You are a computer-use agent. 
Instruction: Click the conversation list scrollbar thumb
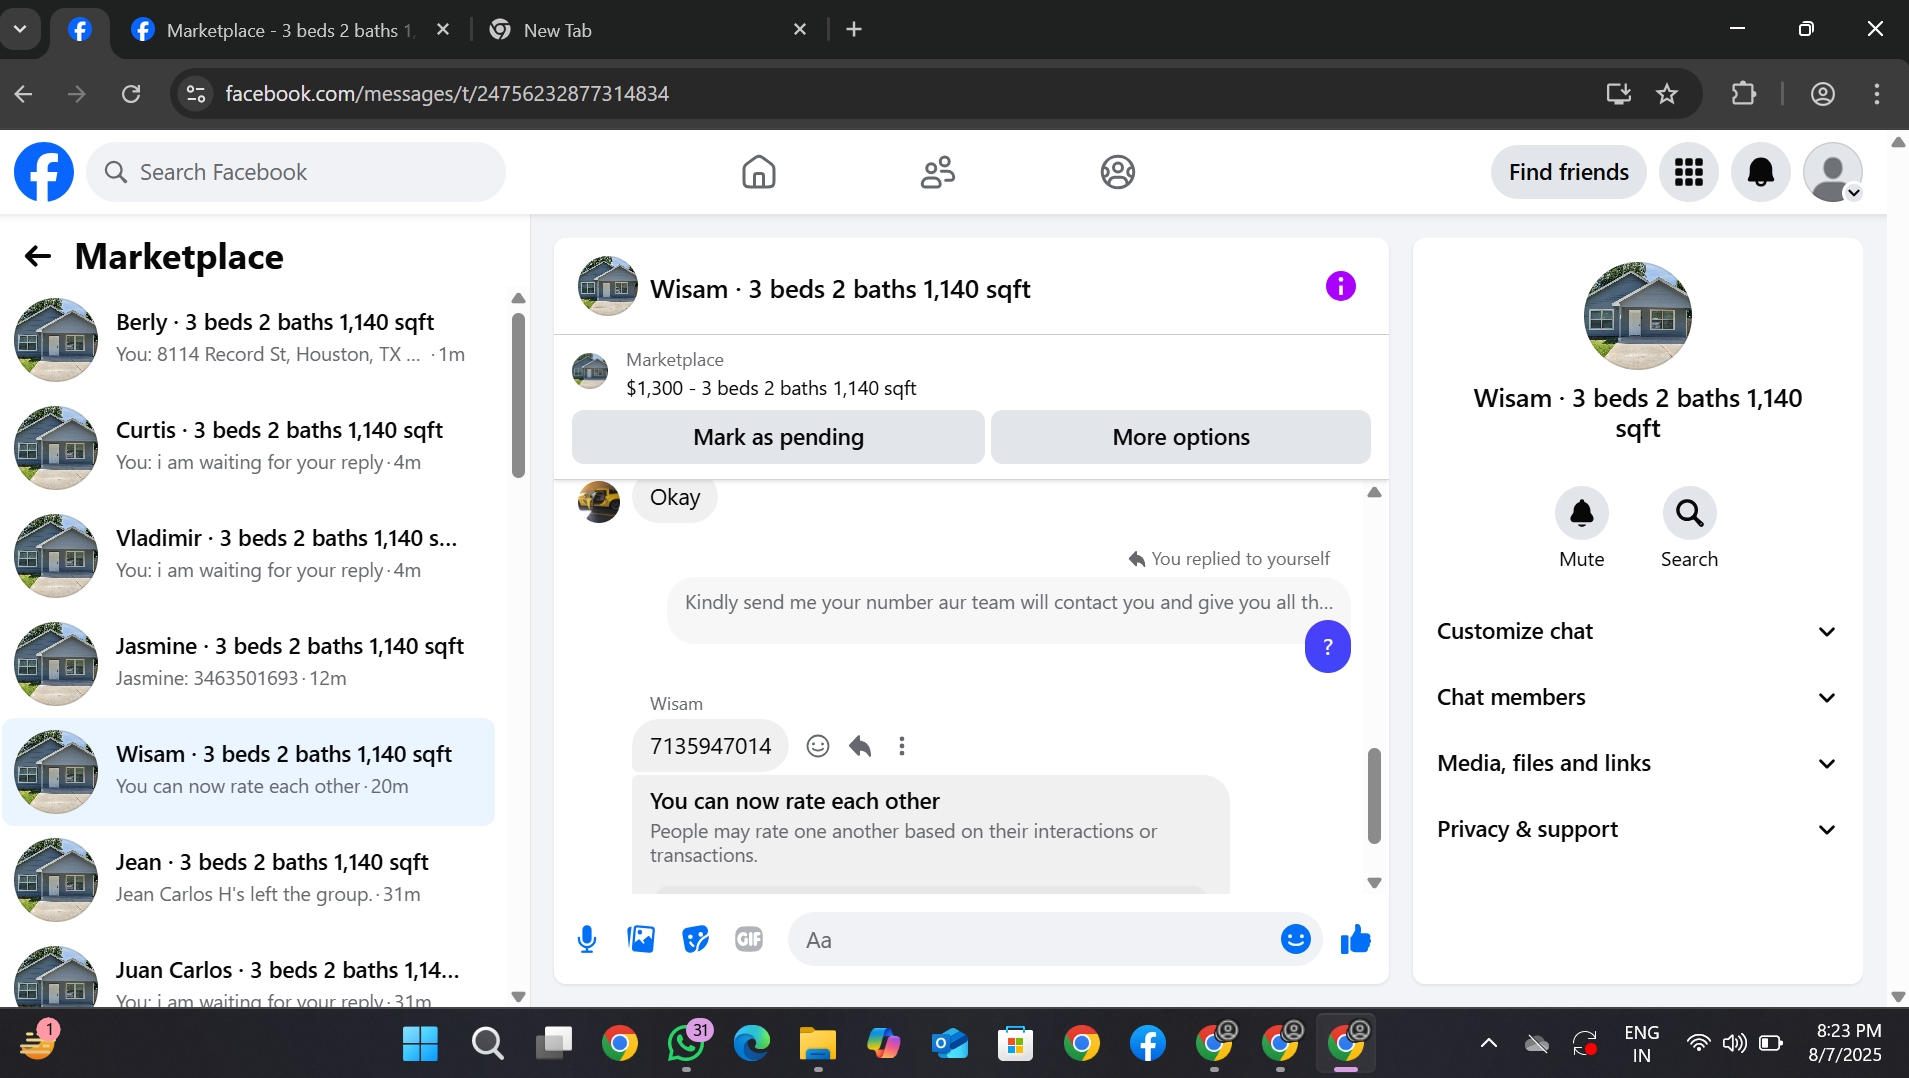click(x=518, y=395)
